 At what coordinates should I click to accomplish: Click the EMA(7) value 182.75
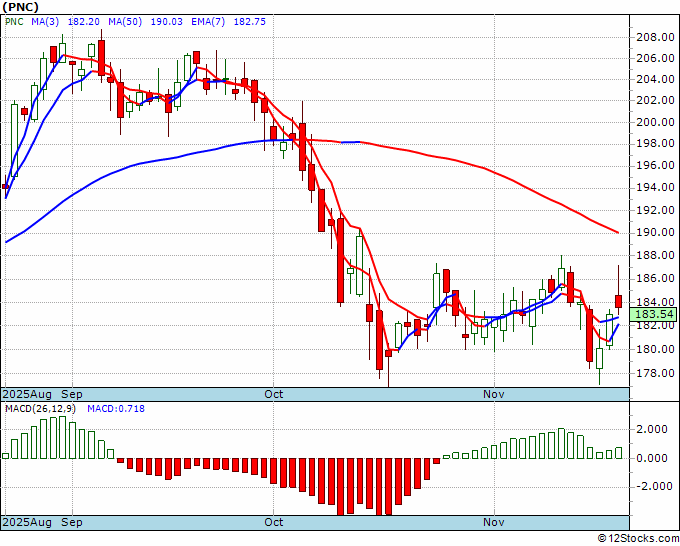coord(250,22)
